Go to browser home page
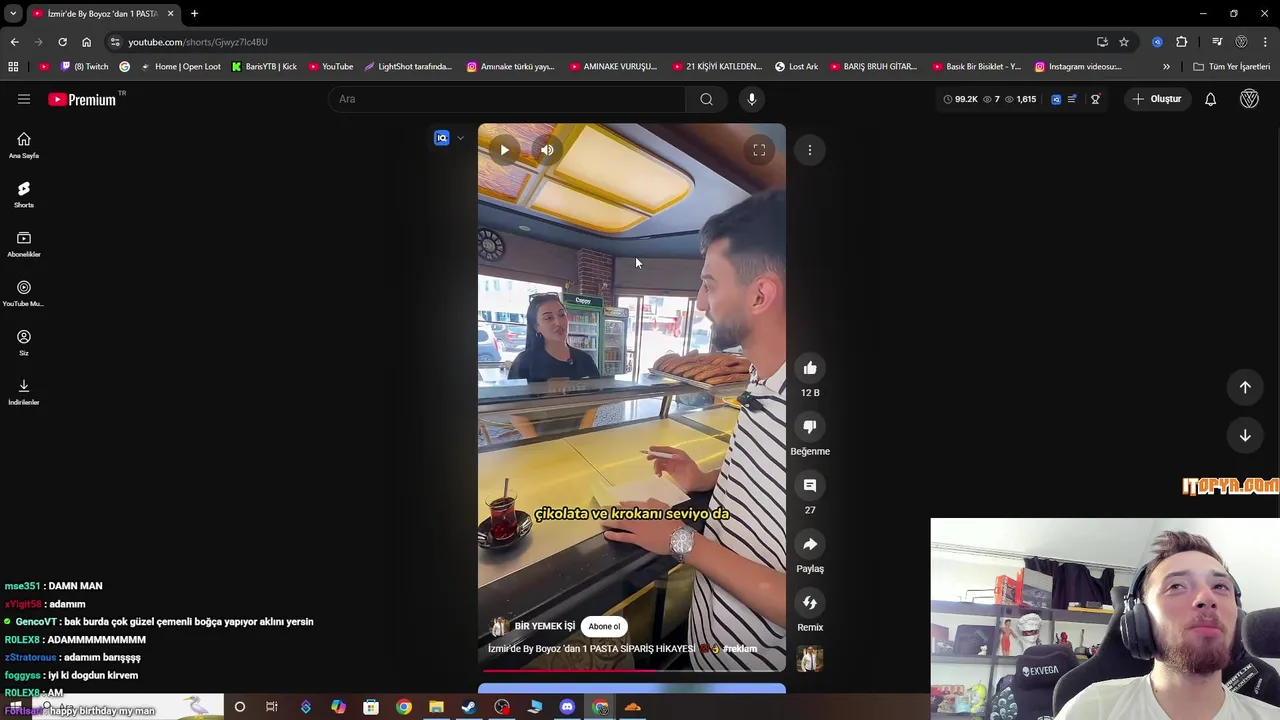 86,42
